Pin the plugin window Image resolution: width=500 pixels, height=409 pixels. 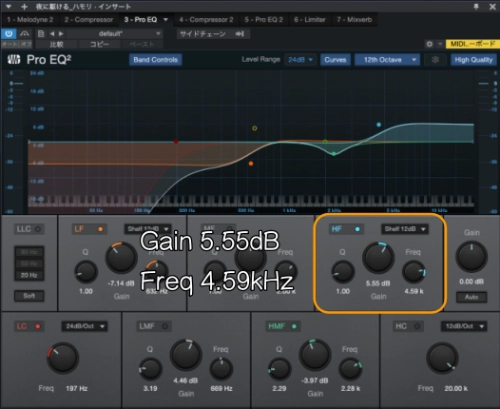click(477, 6)
